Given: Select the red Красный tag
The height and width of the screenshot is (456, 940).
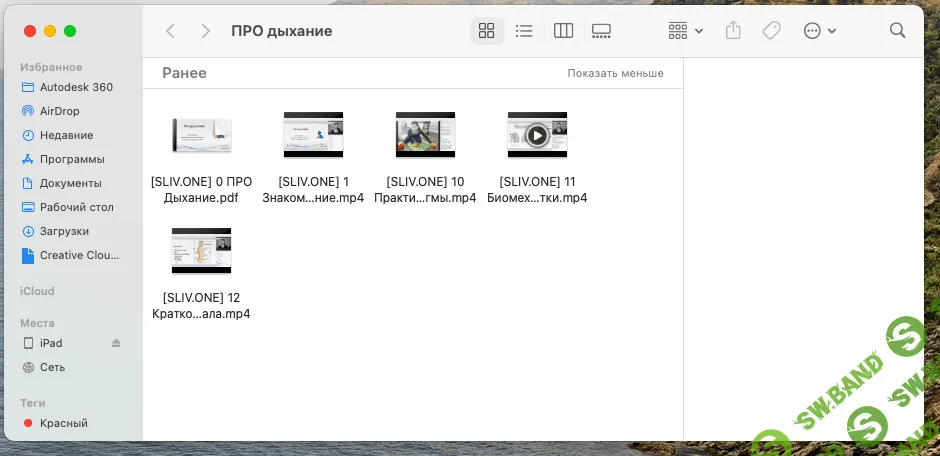Looking at the screenshot, I should 63,423.
